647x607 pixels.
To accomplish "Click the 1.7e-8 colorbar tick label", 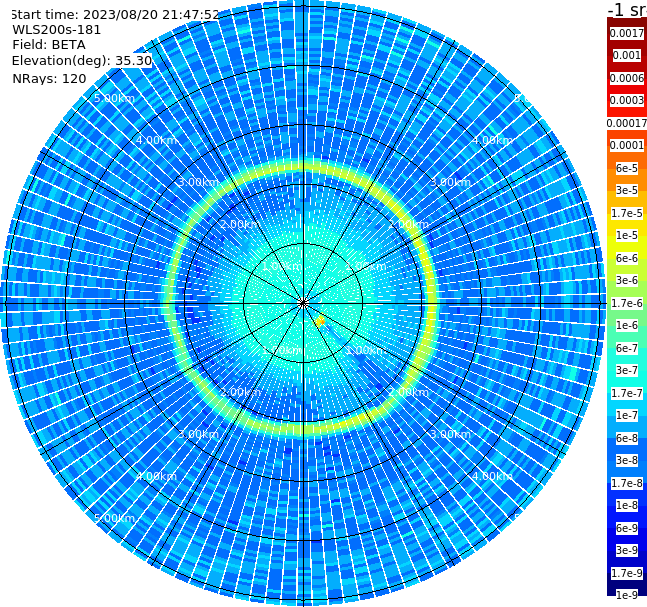I will tap(627, 483).
